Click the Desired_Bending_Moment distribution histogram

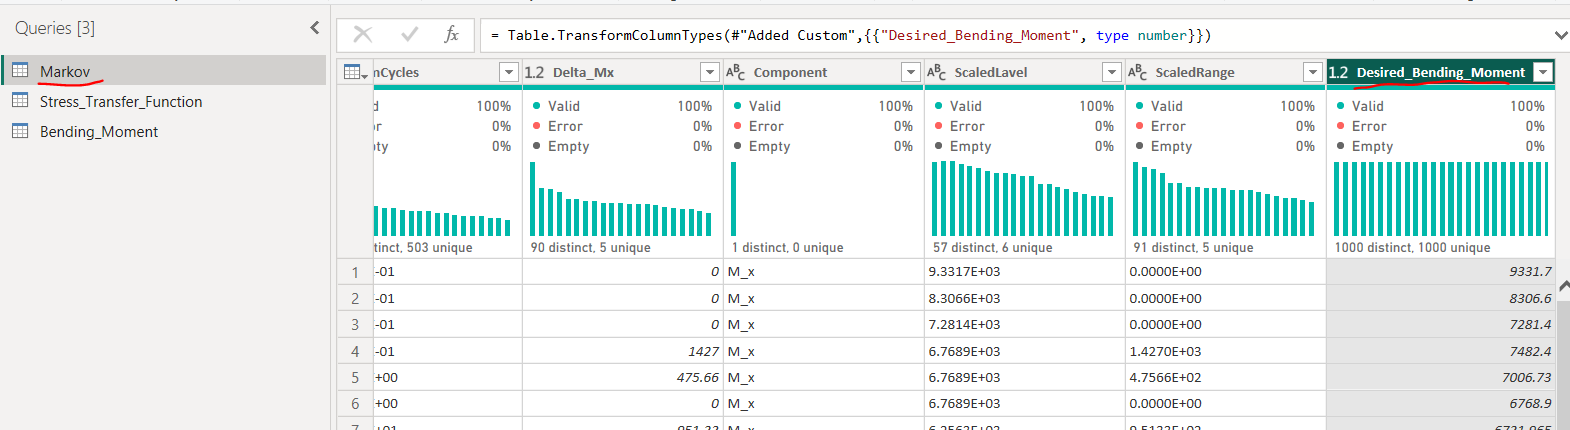point(1441,199)
